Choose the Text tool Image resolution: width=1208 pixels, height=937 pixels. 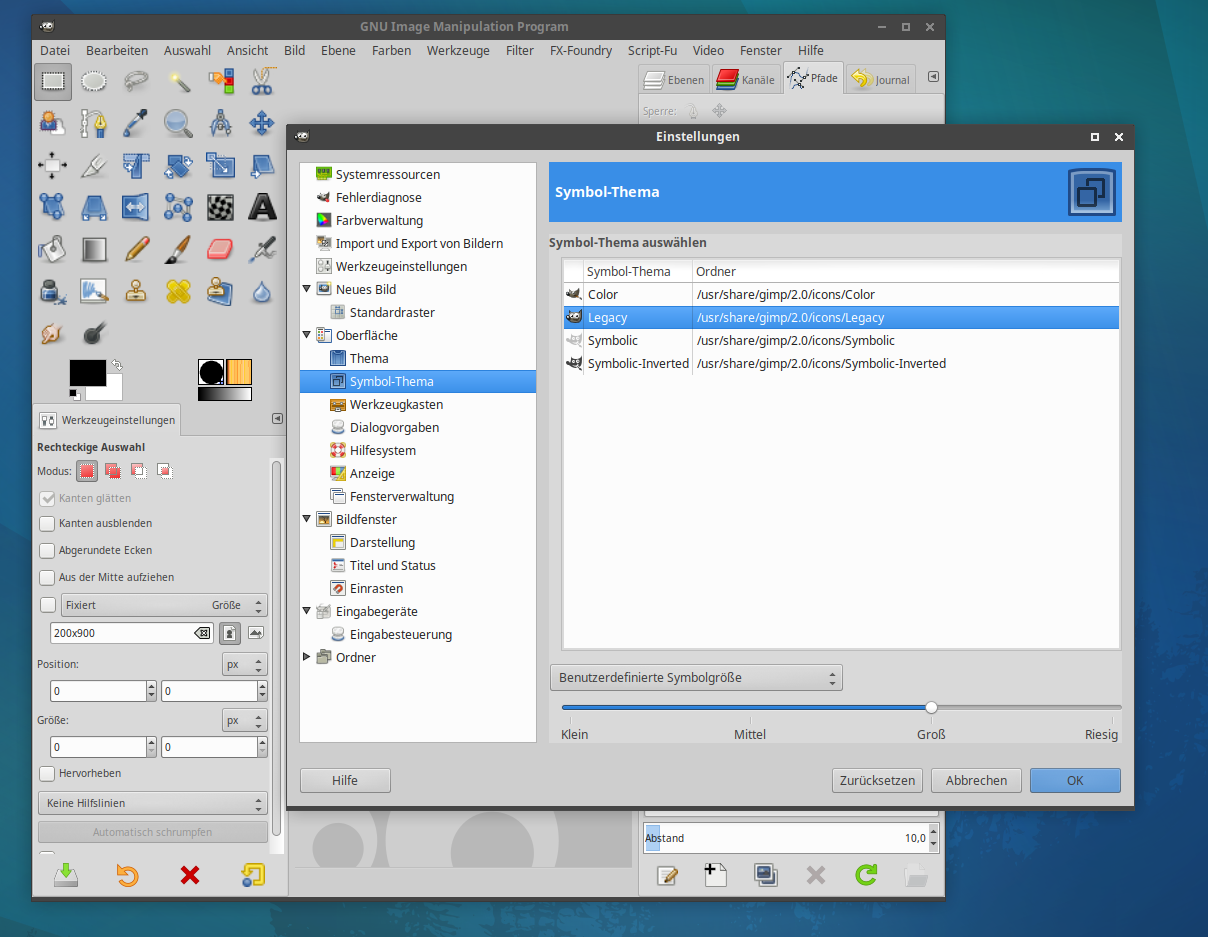click(x=262, y=207)
